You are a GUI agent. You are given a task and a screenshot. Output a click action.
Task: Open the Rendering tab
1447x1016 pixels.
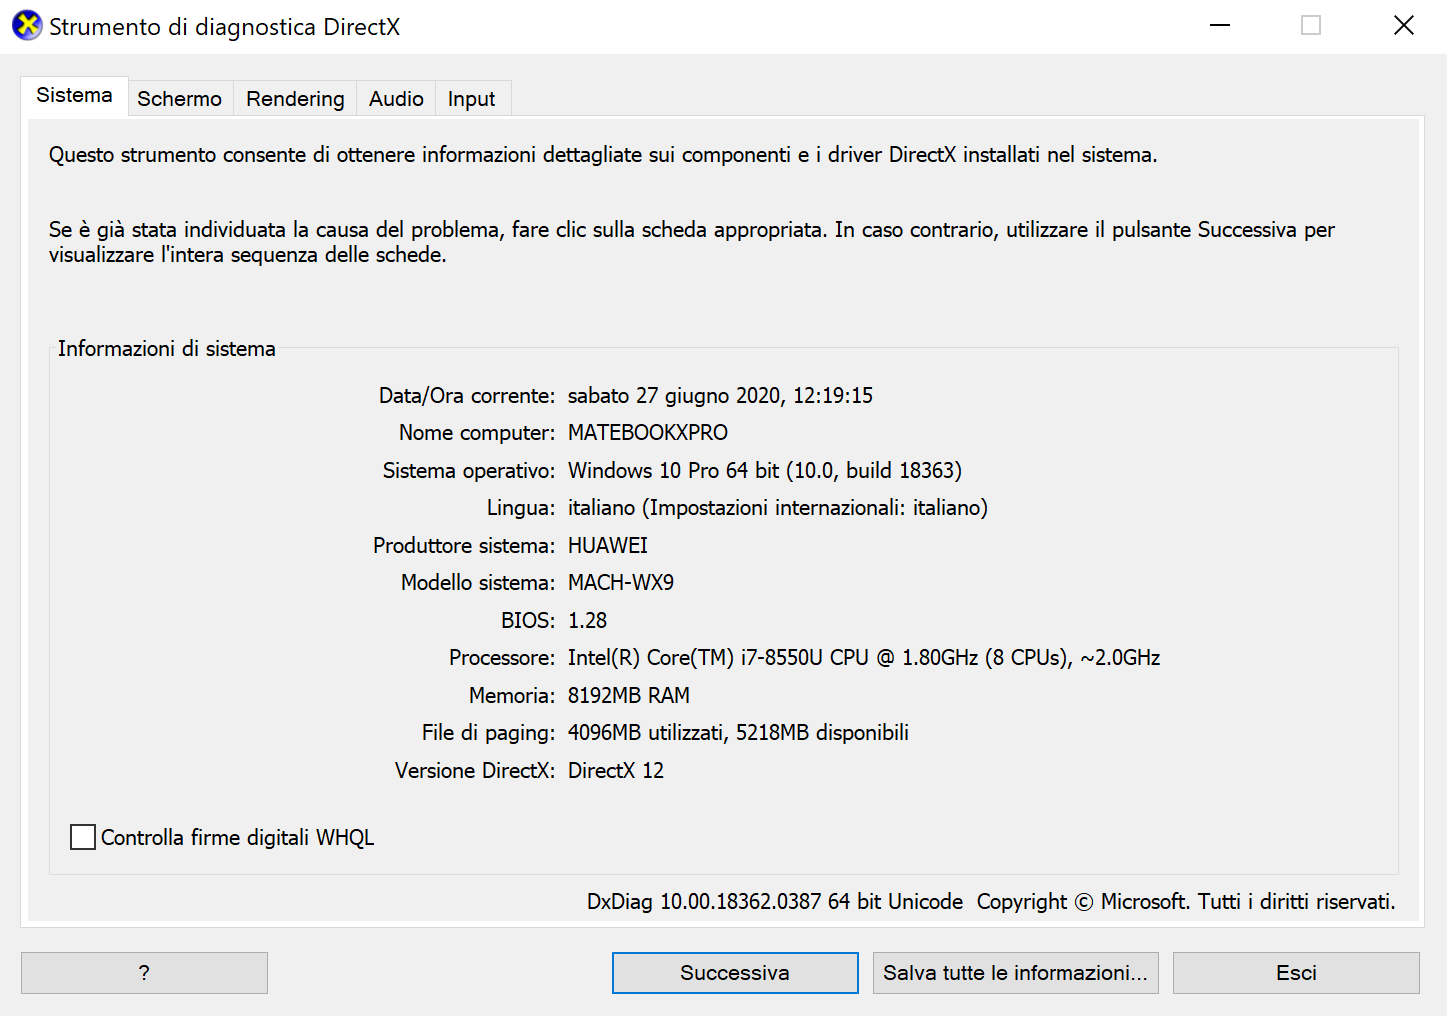[x=295, y=99]
